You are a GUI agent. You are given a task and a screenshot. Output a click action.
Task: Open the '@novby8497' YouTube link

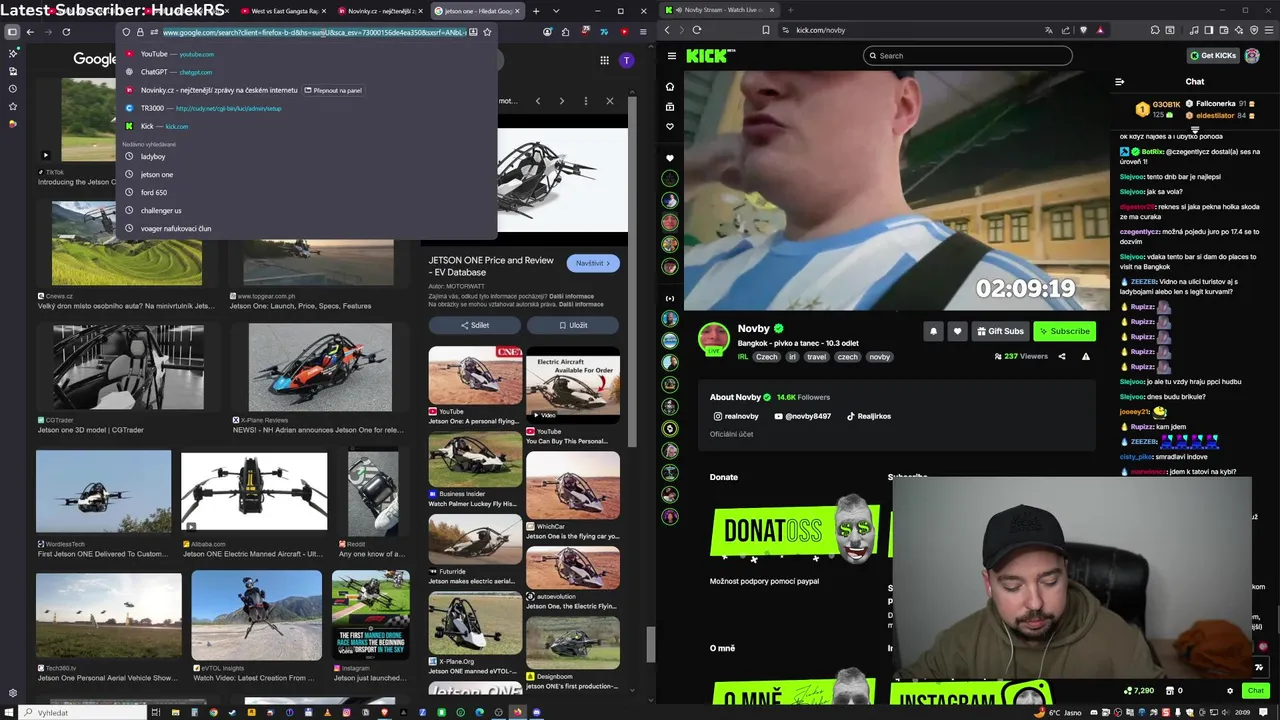[801, 416]
